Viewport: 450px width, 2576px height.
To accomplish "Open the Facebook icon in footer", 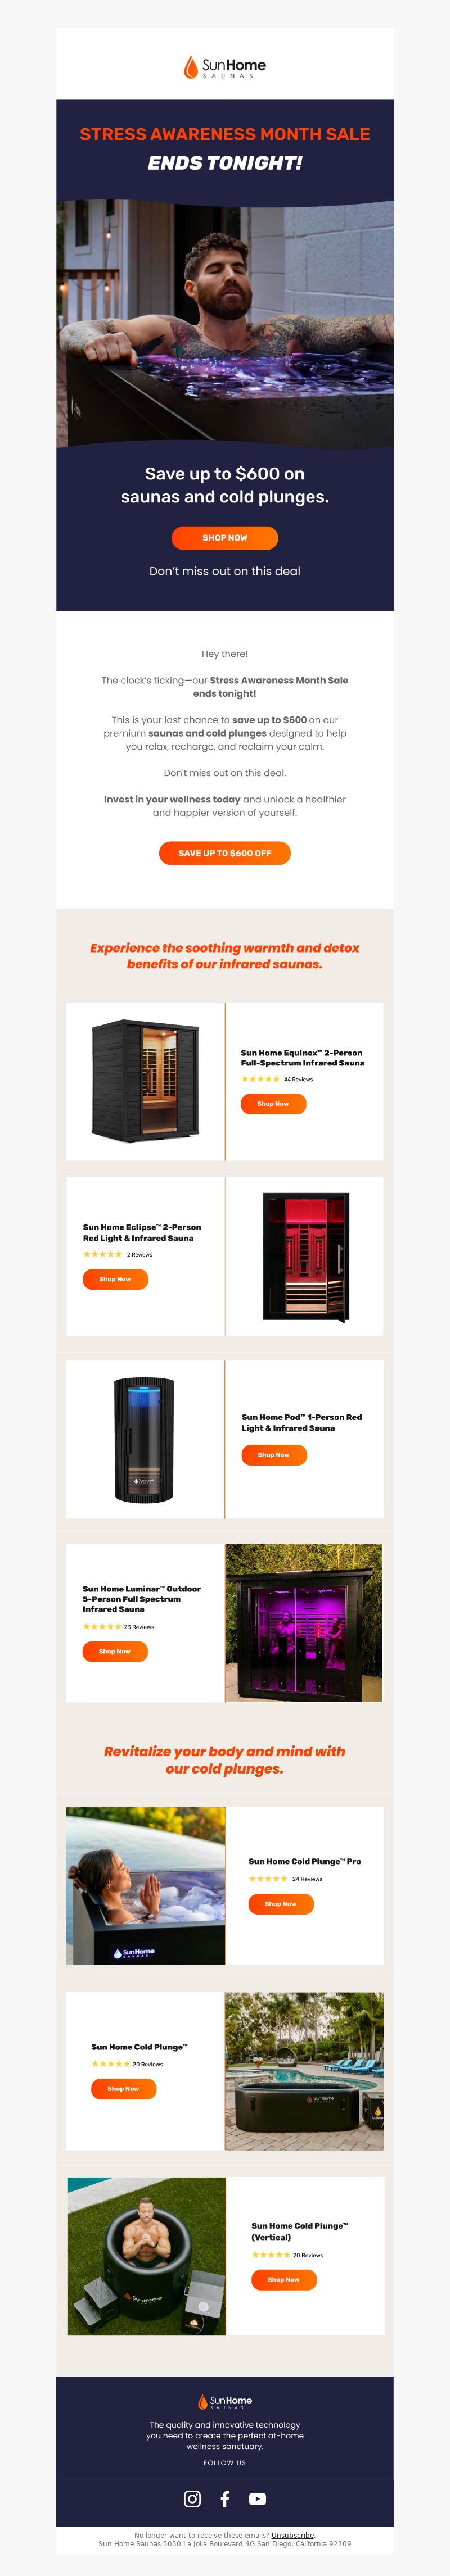I will pos(225,2498).
